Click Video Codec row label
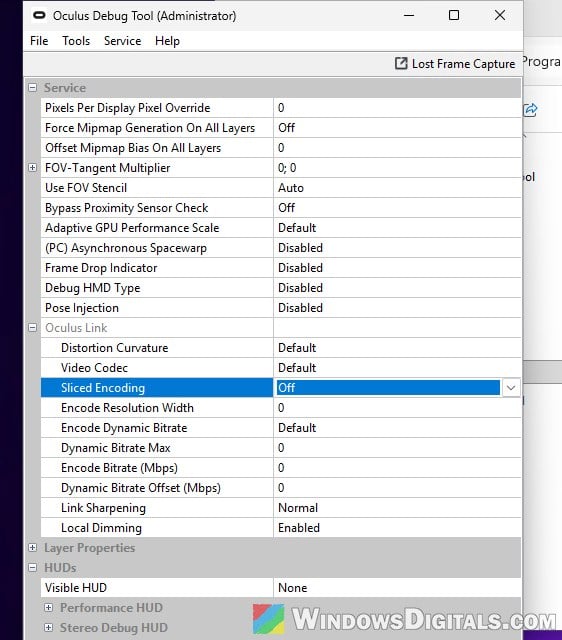 click(94, 368)
